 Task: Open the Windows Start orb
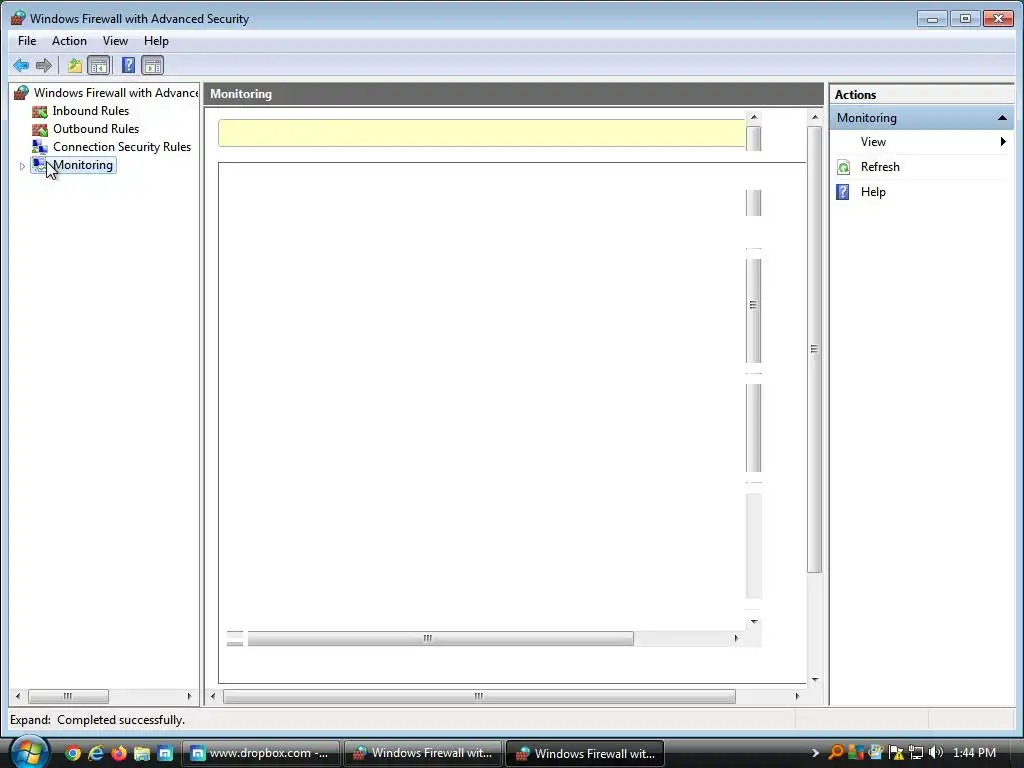pos(29,752)
